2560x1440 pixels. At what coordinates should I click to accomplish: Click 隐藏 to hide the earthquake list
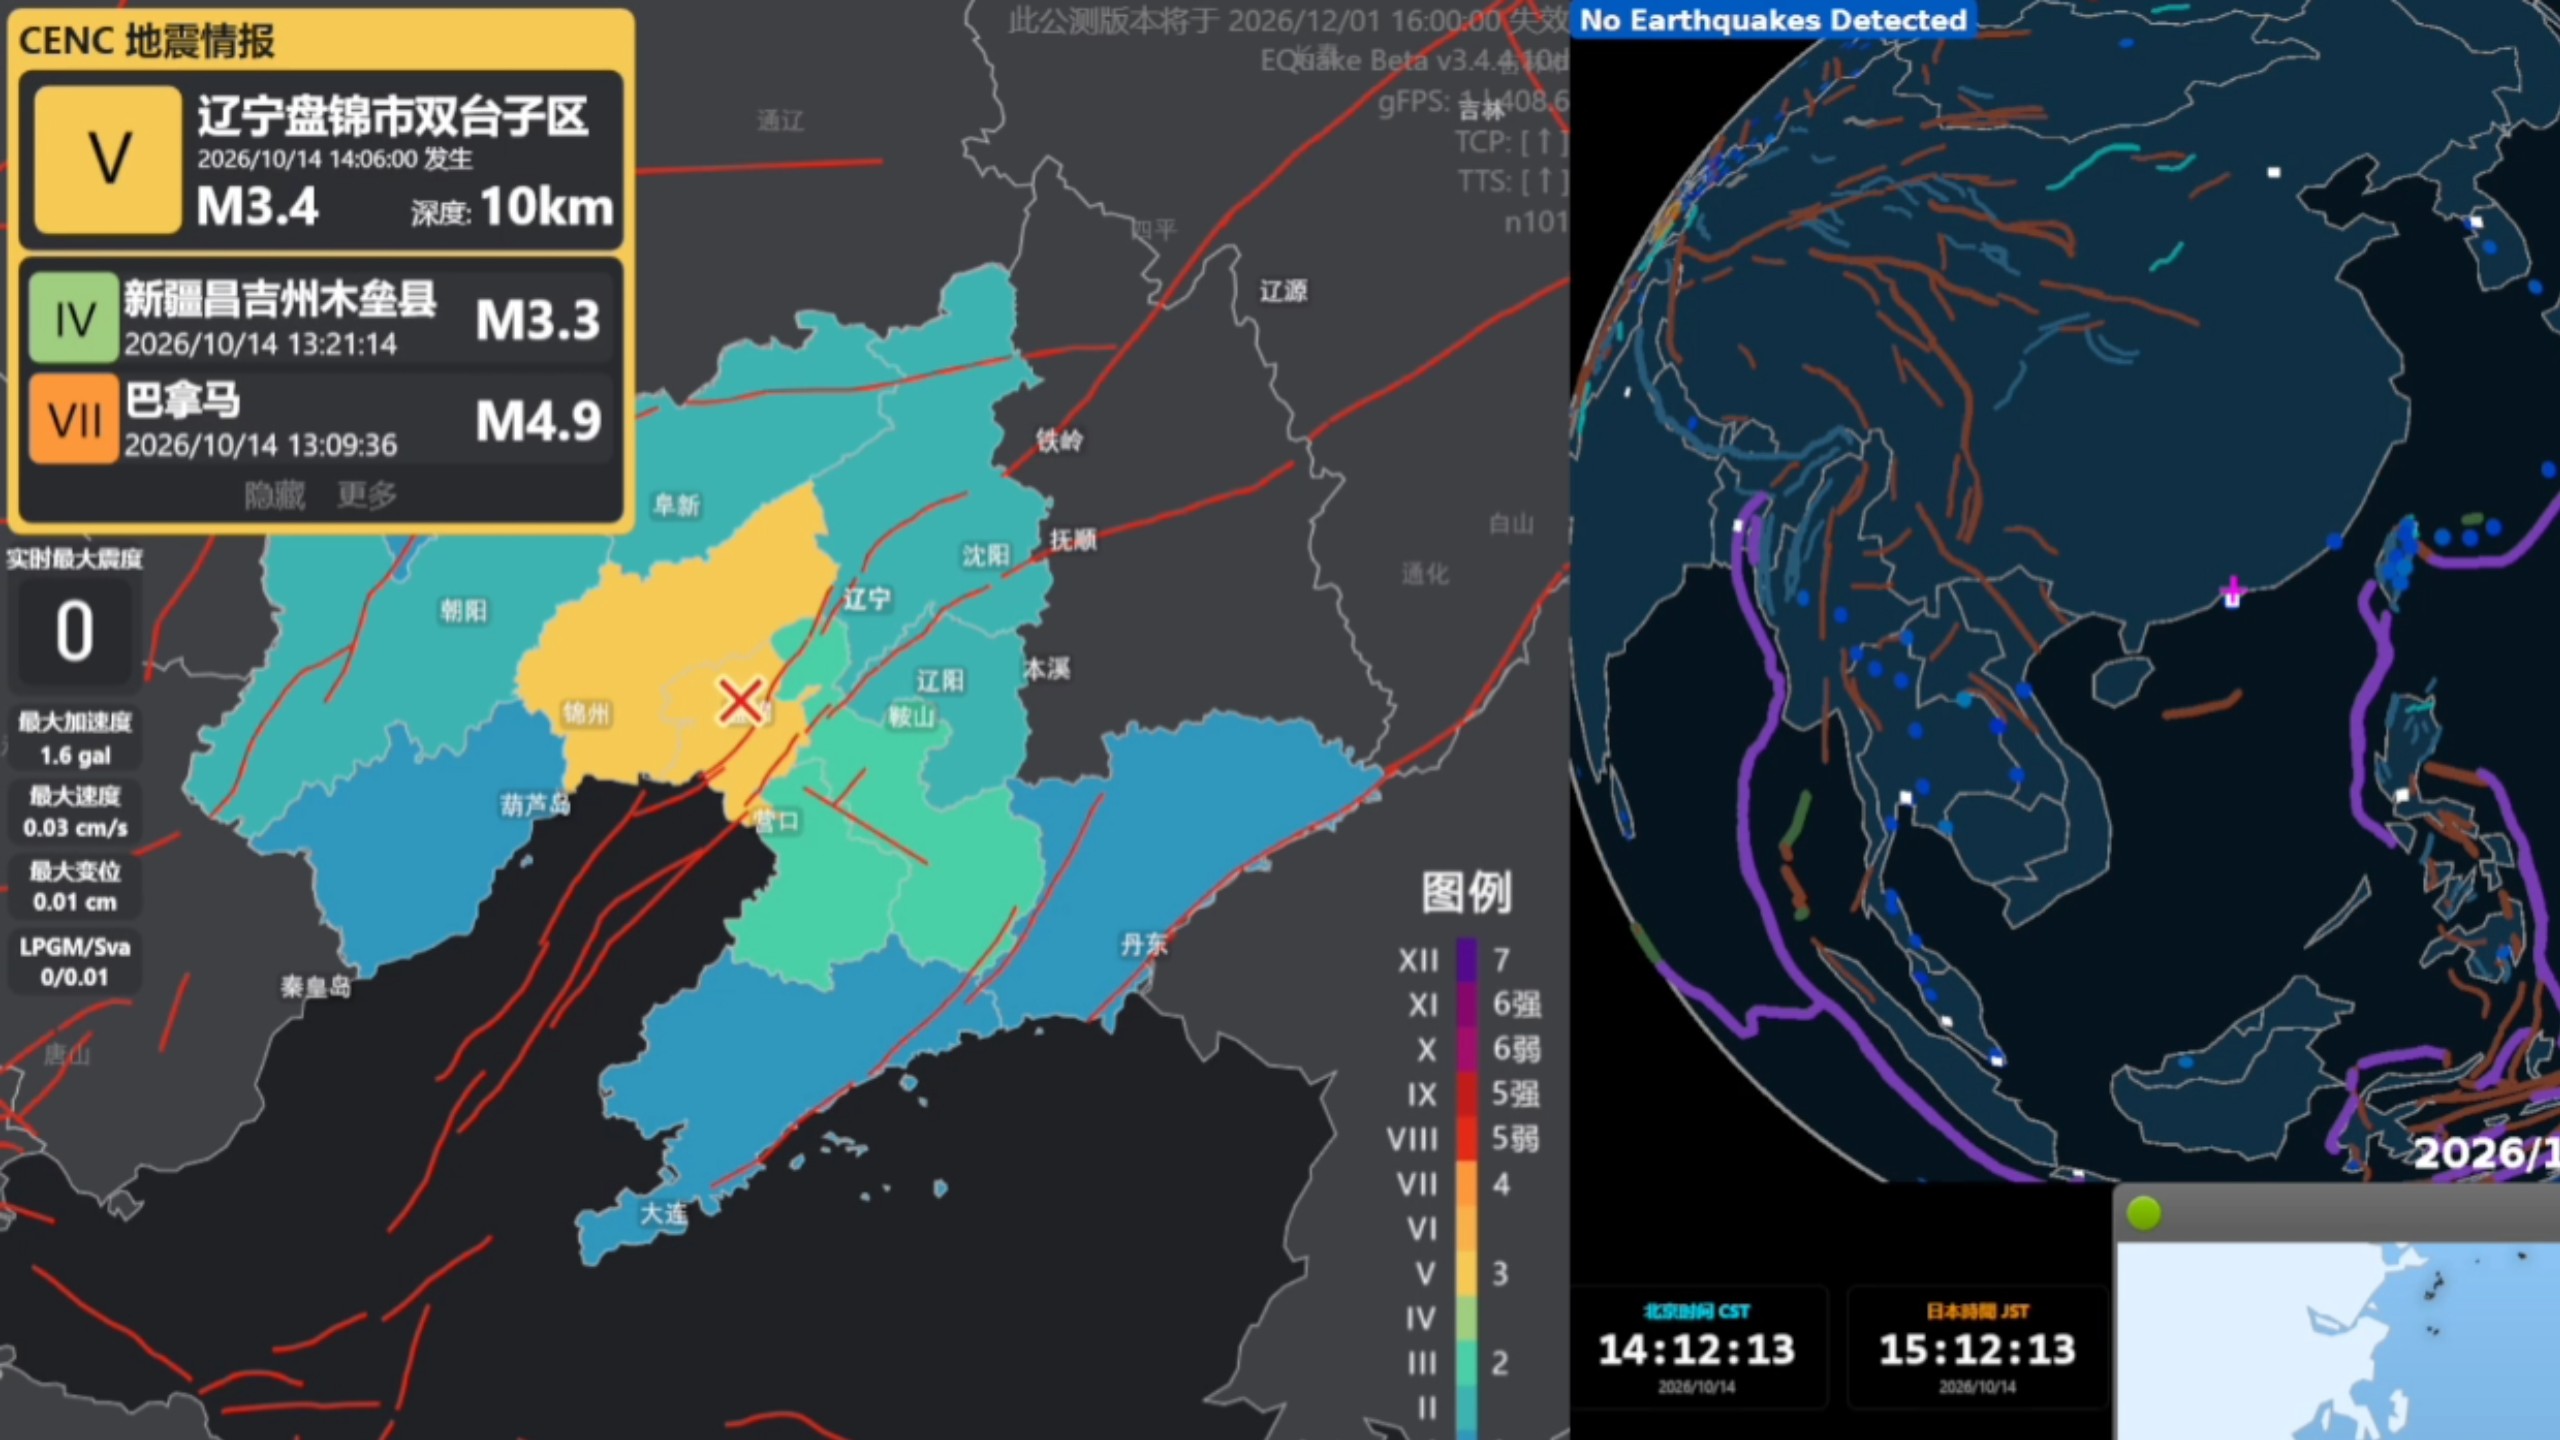pos(275,495)
